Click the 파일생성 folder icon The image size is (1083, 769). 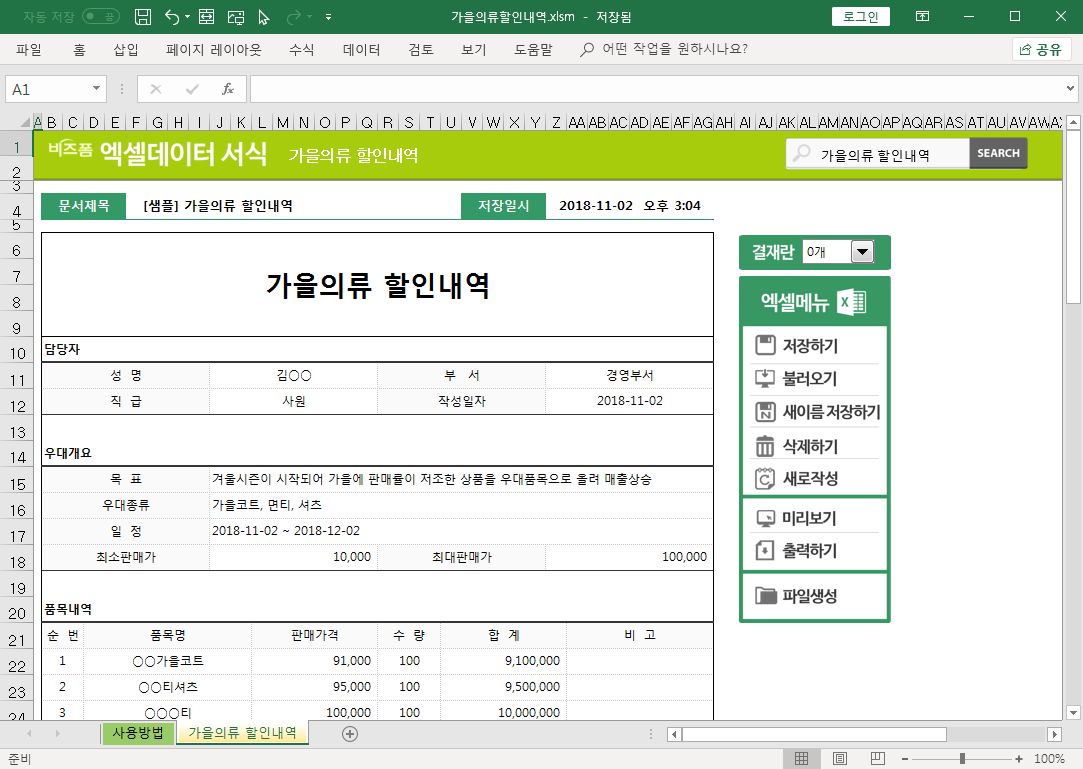point(766,596)
